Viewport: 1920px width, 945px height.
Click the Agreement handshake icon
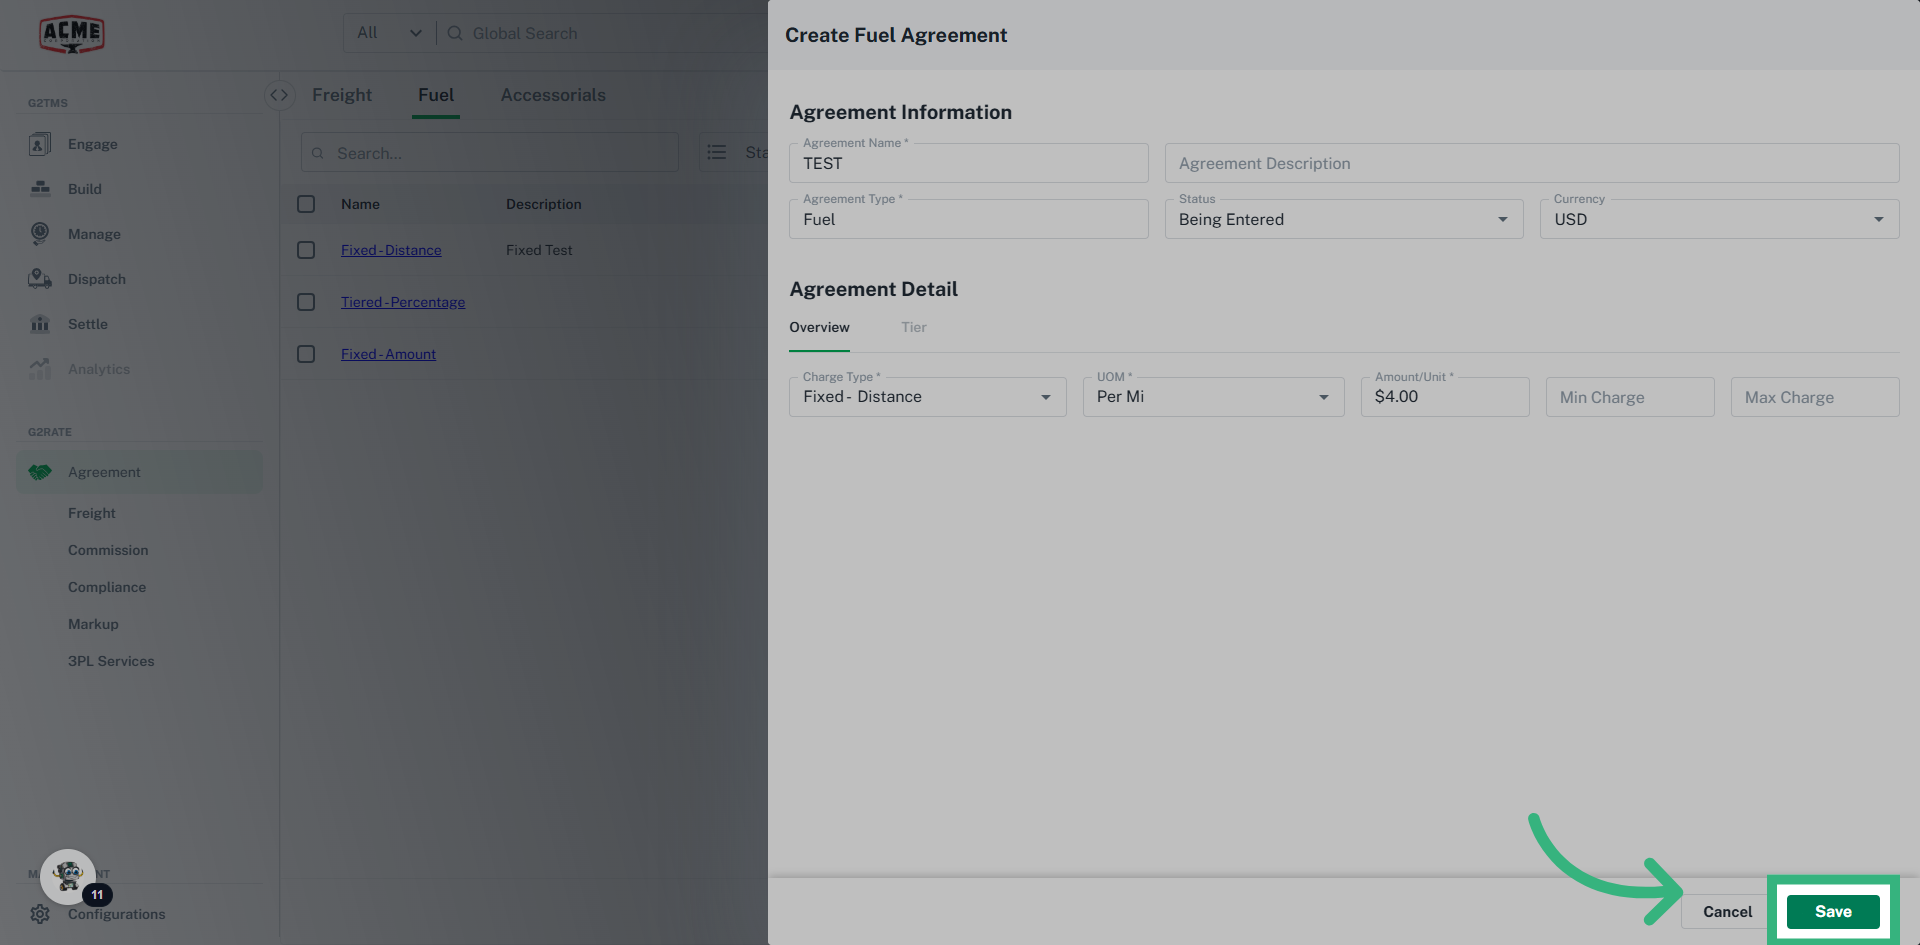40,472
